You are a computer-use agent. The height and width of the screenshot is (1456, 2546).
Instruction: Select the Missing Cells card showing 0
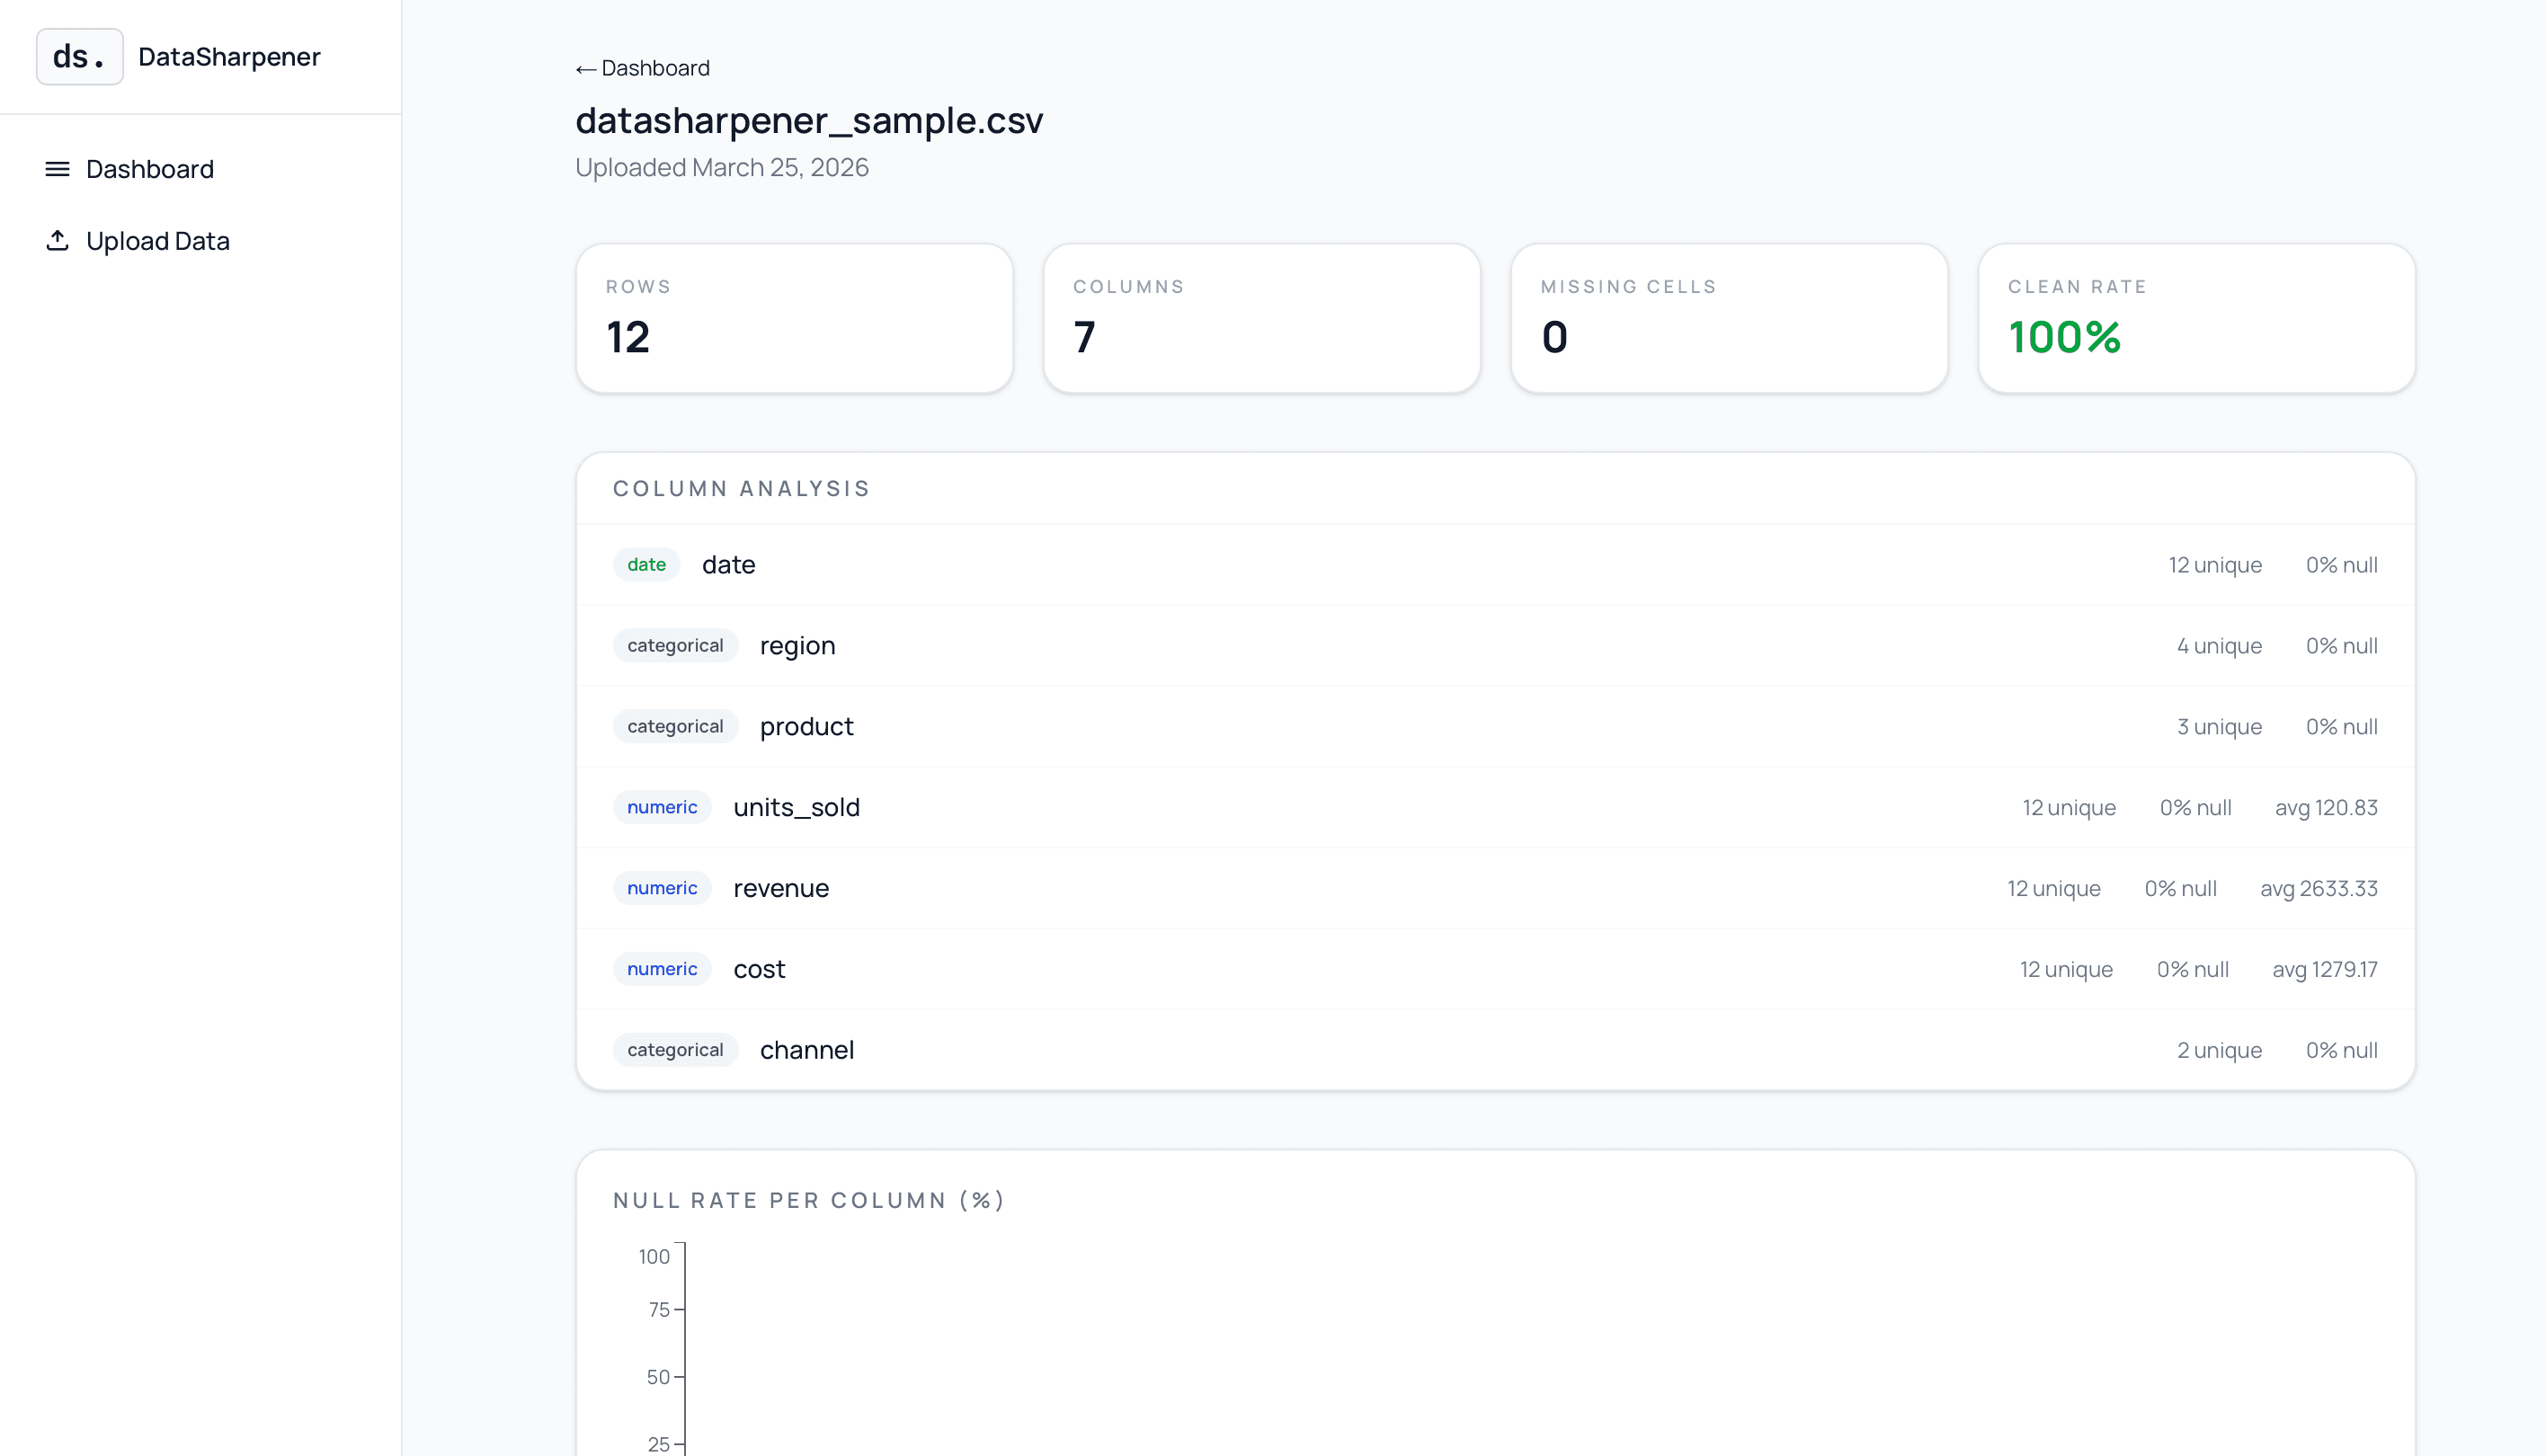(1729, 318)
